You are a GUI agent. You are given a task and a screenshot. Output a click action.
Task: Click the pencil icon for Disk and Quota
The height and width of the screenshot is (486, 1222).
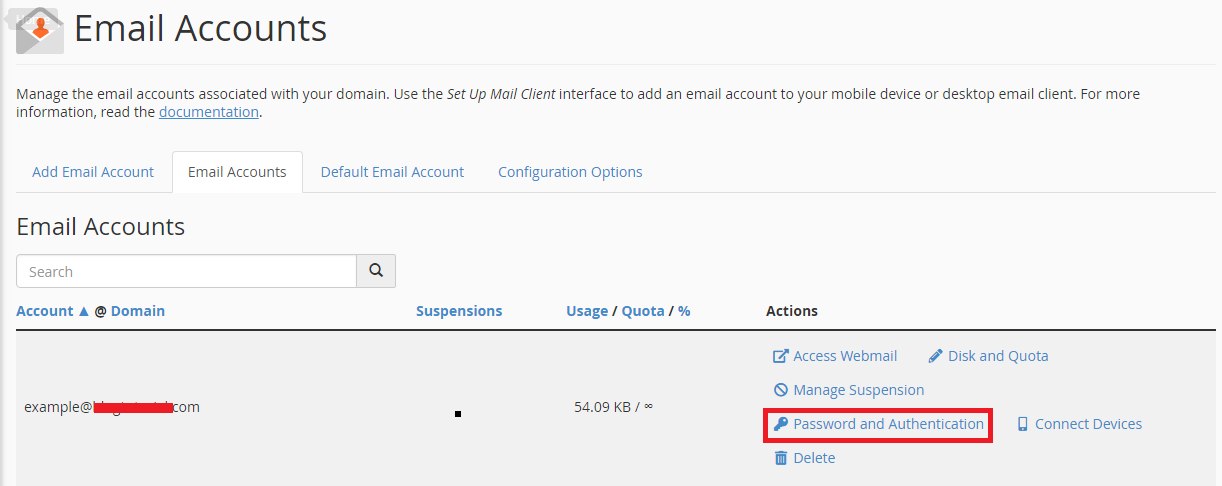click(935, 356)
